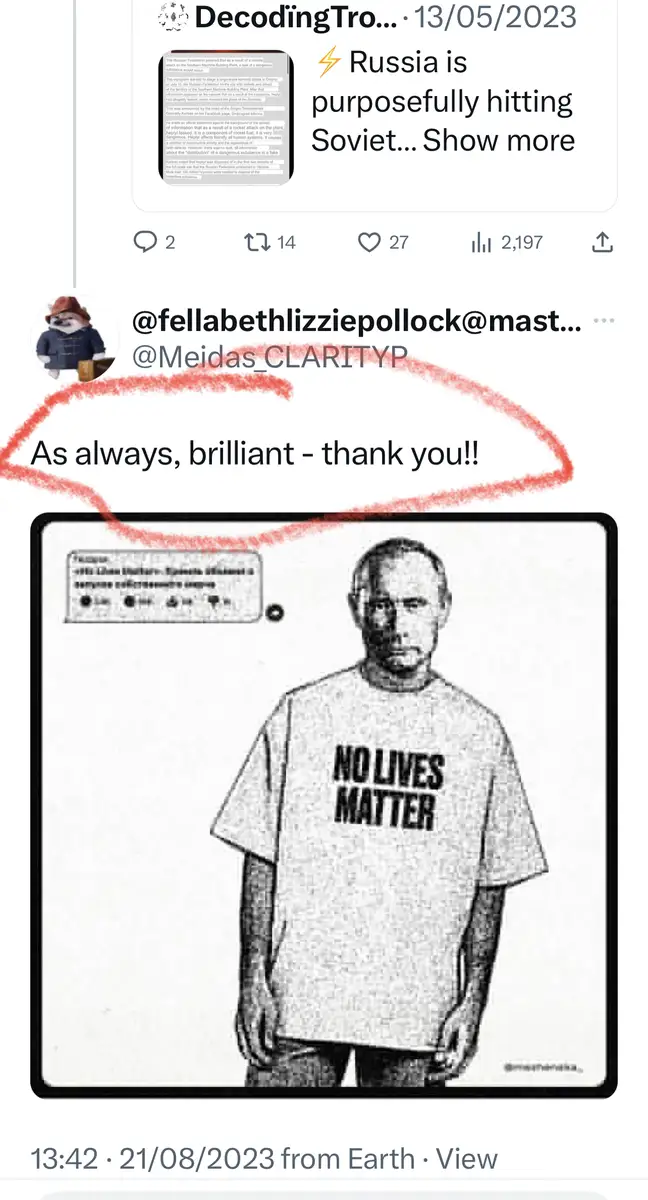
Task: Tap the 13:42 · 21/08/2023 timestamp
Action: 153,1159
